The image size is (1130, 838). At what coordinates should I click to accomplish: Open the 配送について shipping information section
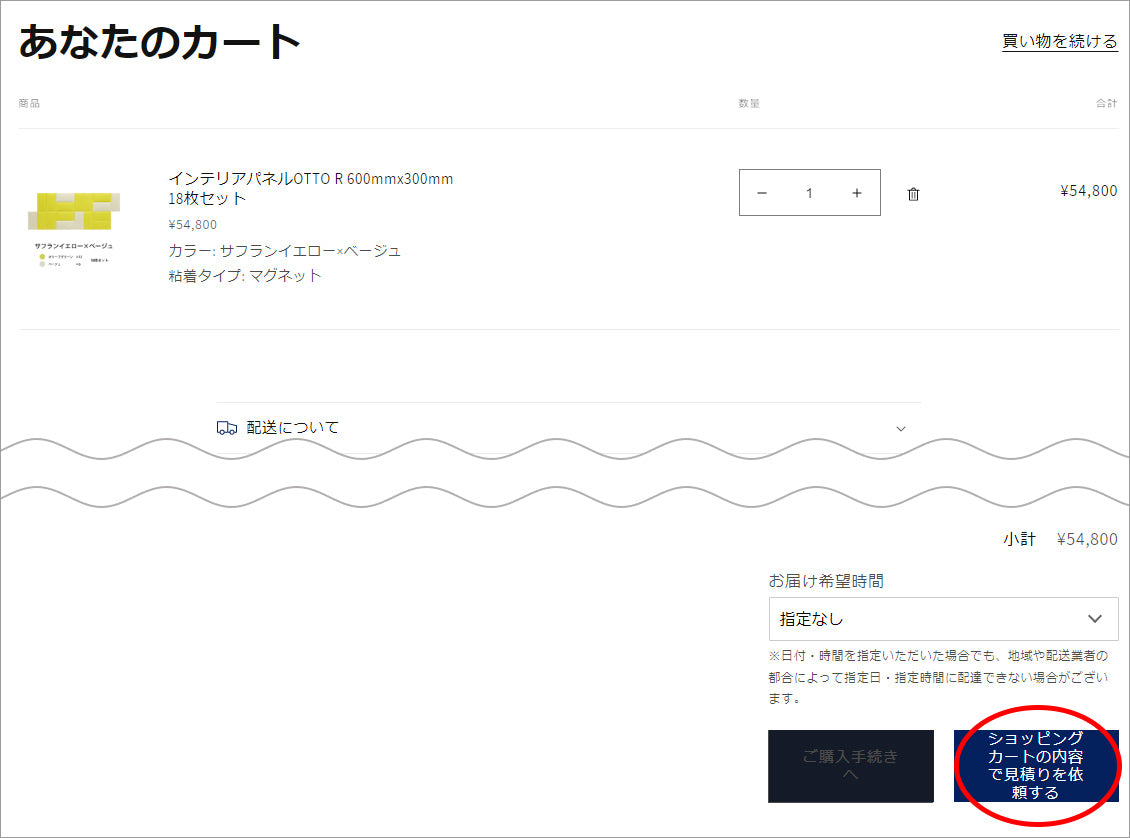coord(569,428)
